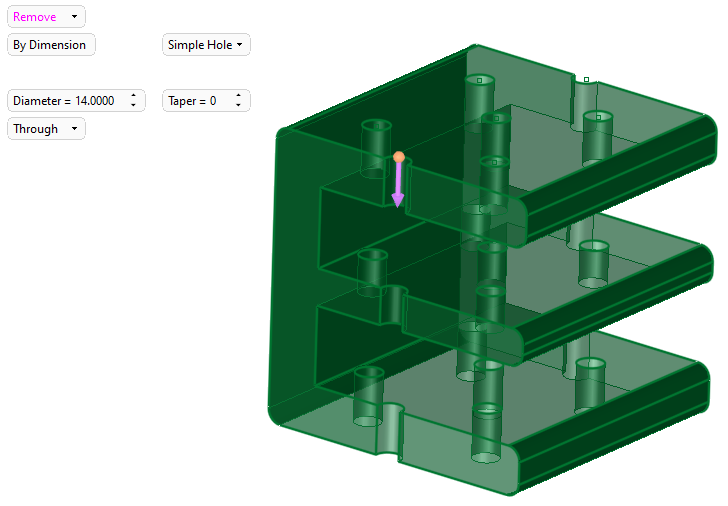
Task: Click the square marker on the top-center hole
Action: tap(479, 80)
